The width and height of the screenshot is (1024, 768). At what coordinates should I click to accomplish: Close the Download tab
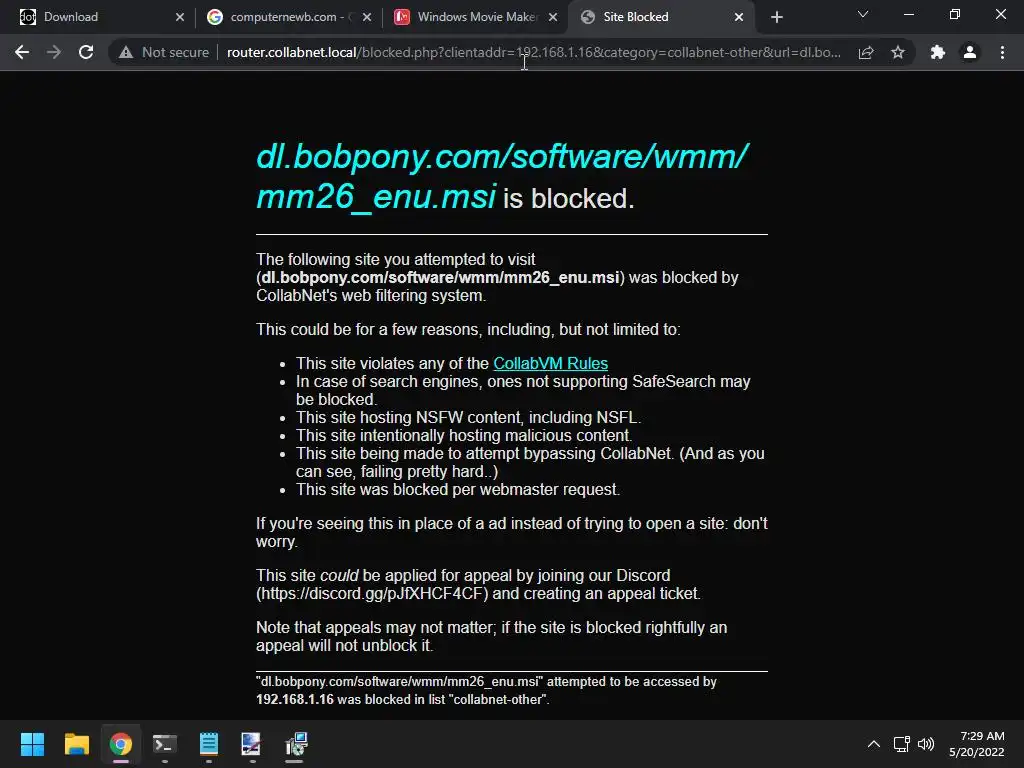coord(180,17)
